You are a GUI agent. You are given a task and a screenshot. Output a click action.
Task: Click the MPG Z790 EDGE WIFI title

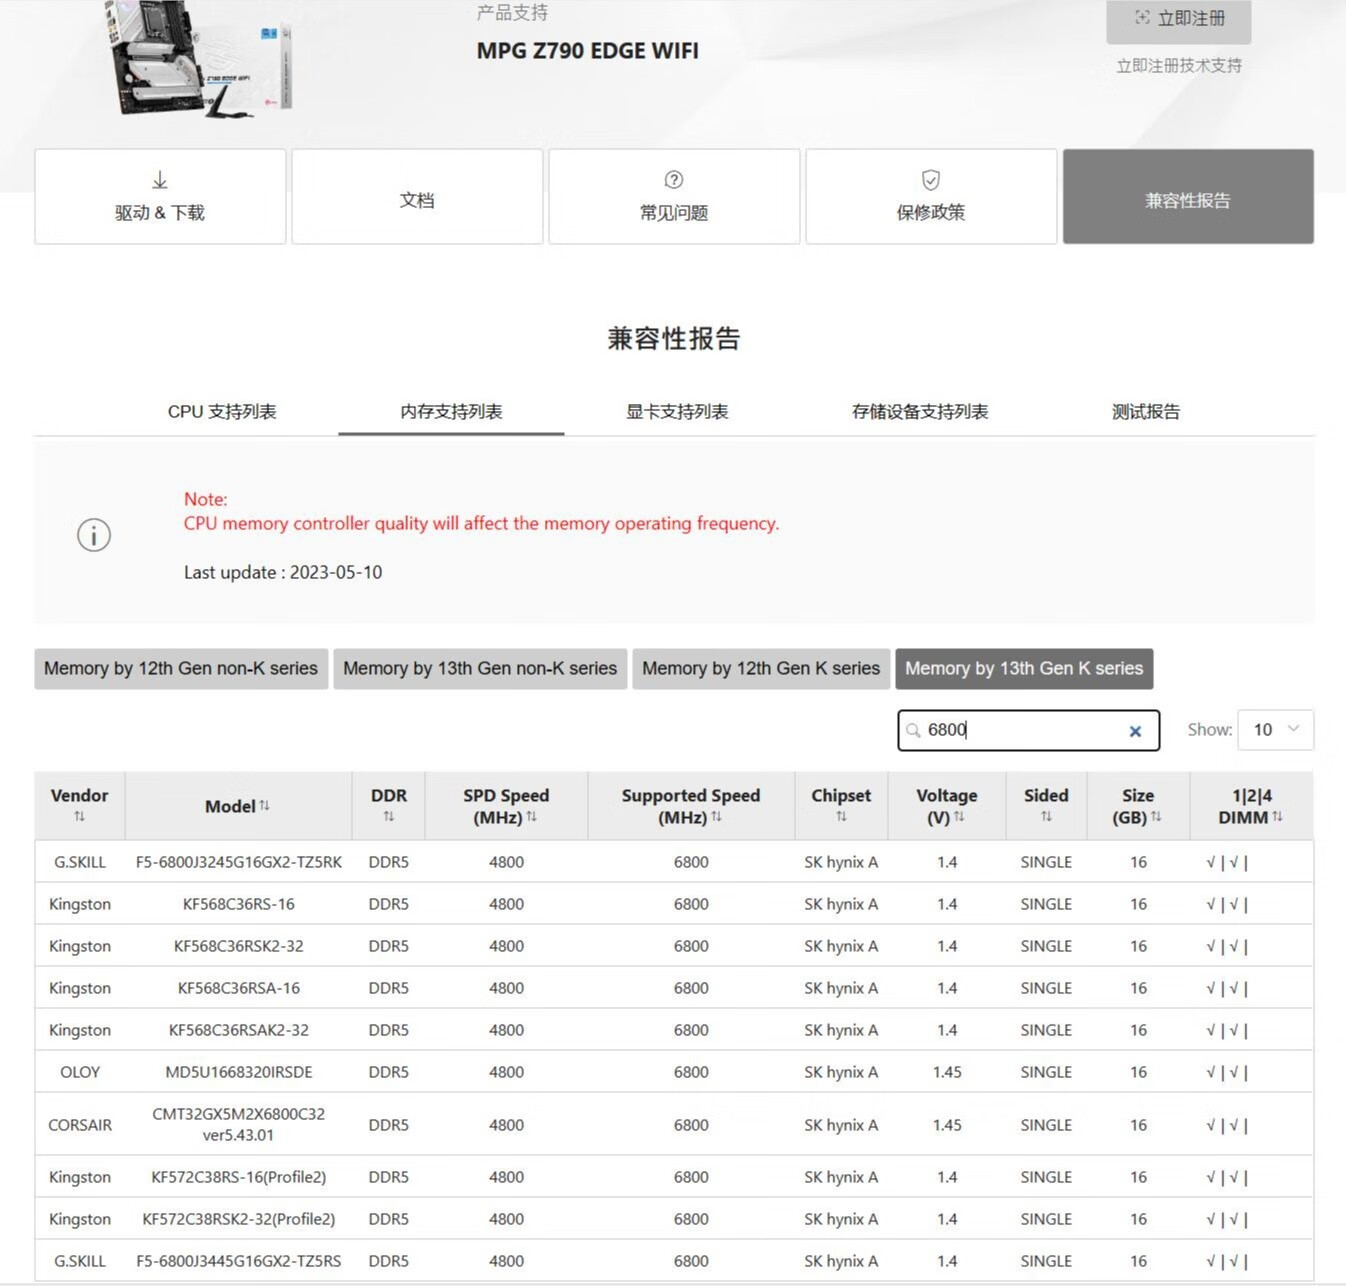click(x=588, y=51)
